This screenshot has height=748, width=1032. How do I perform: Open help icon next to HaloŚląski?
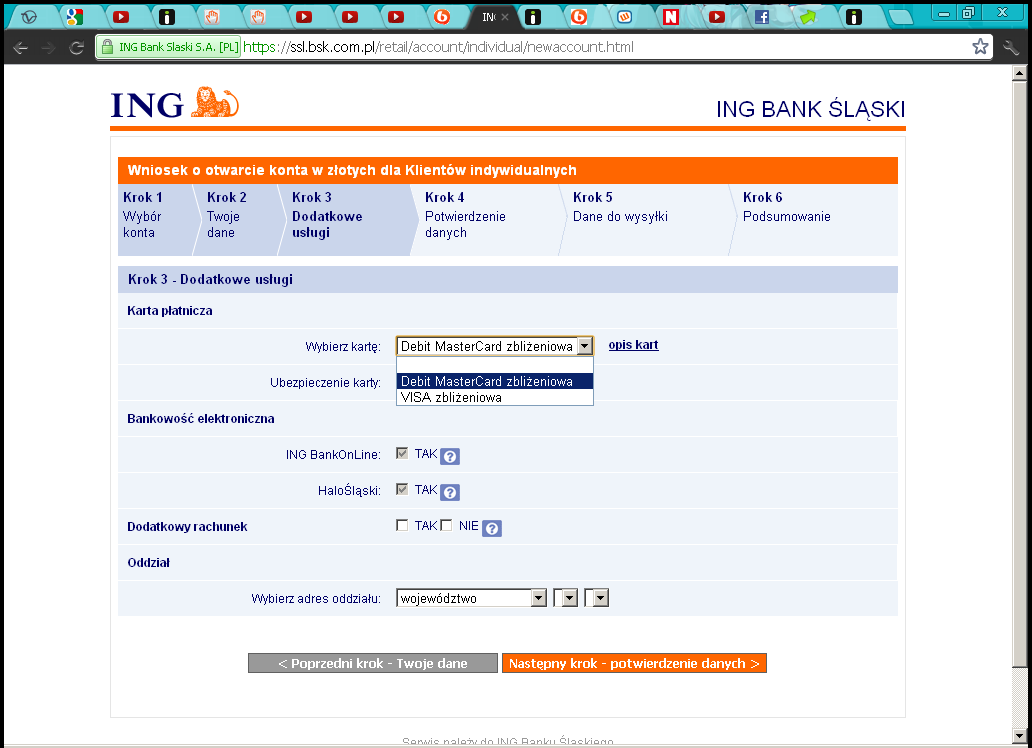(x=450, y=492)
